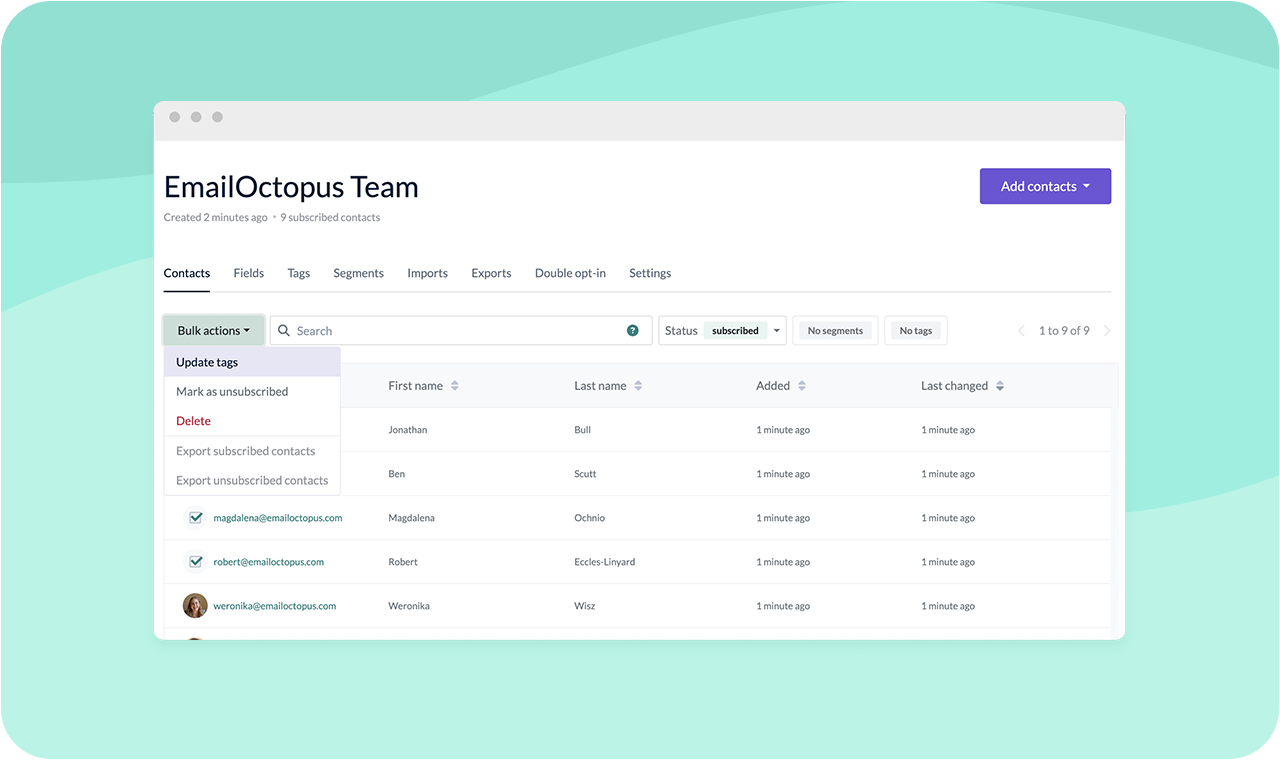Click the No segments filter button

click(835, 331)
